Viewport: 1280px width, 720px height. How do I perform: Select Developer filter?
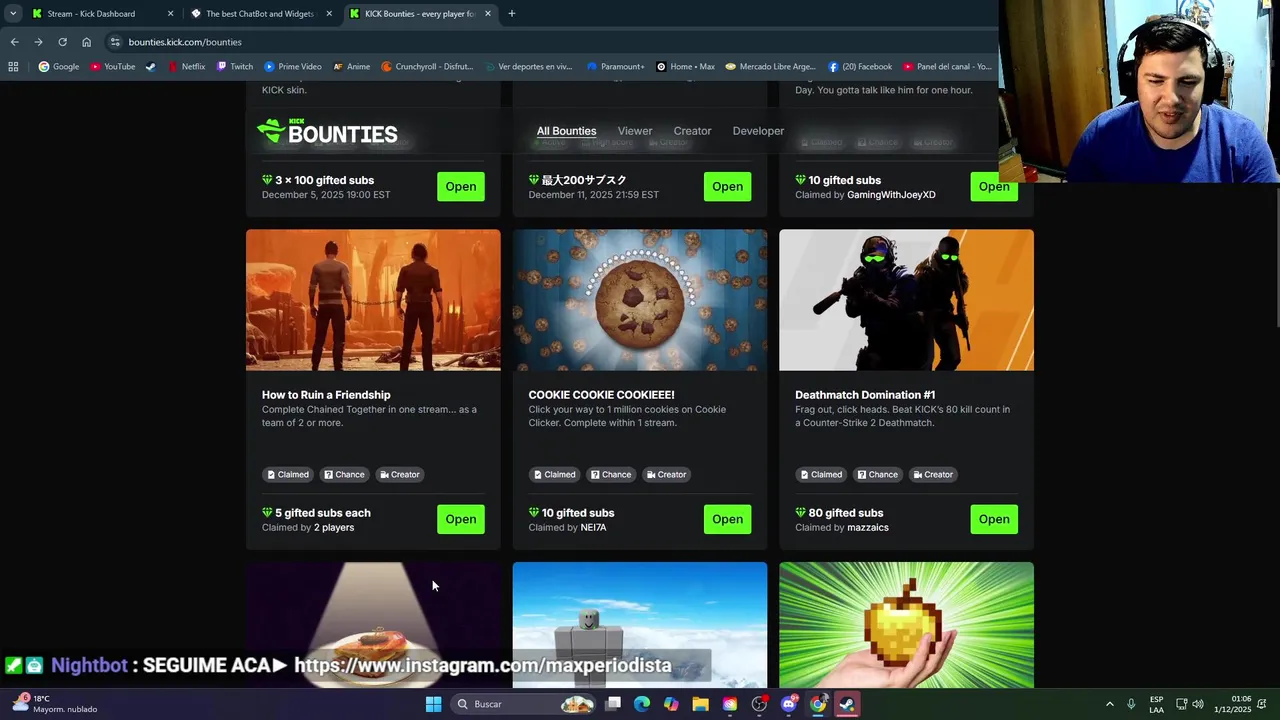[758, 131]
